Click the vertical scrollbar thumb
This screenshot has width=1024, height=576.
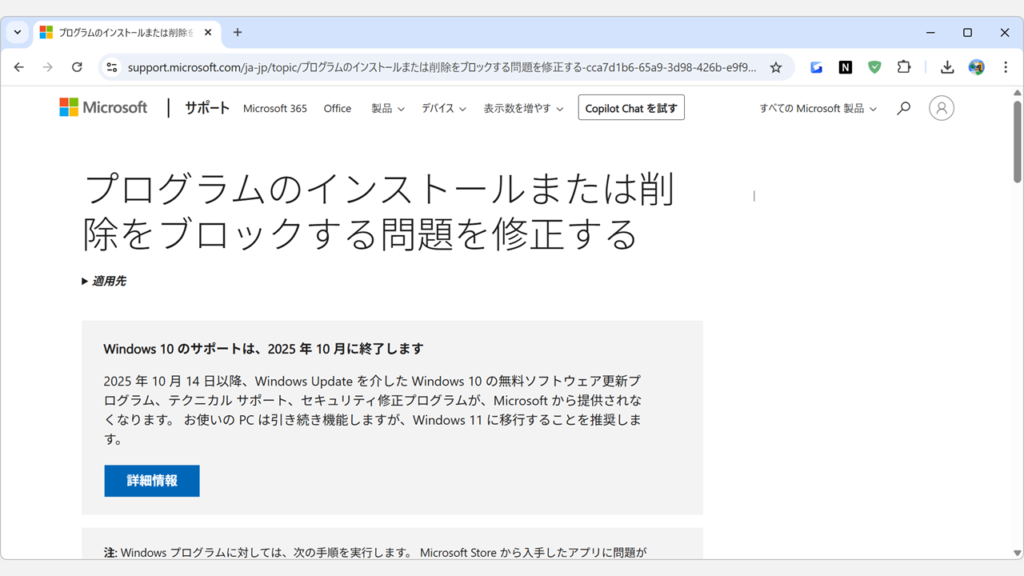1017,141
